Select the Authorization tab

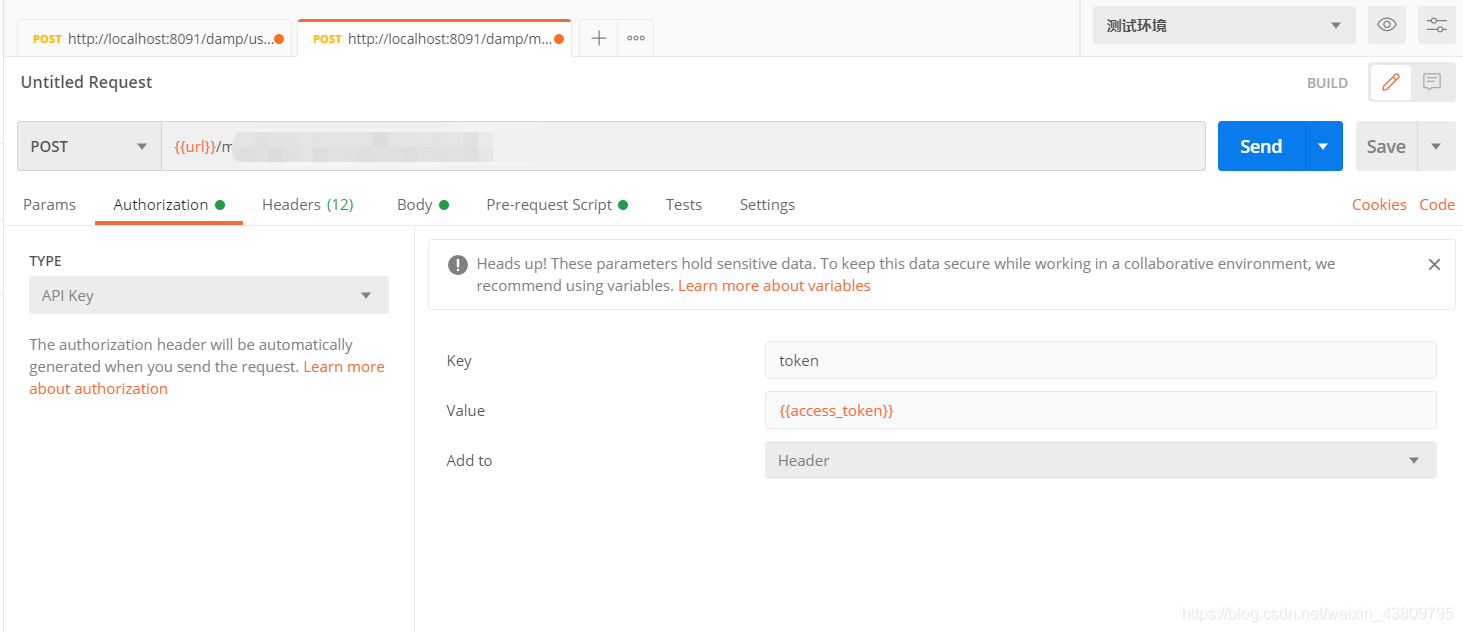click(x=169, y=204)
